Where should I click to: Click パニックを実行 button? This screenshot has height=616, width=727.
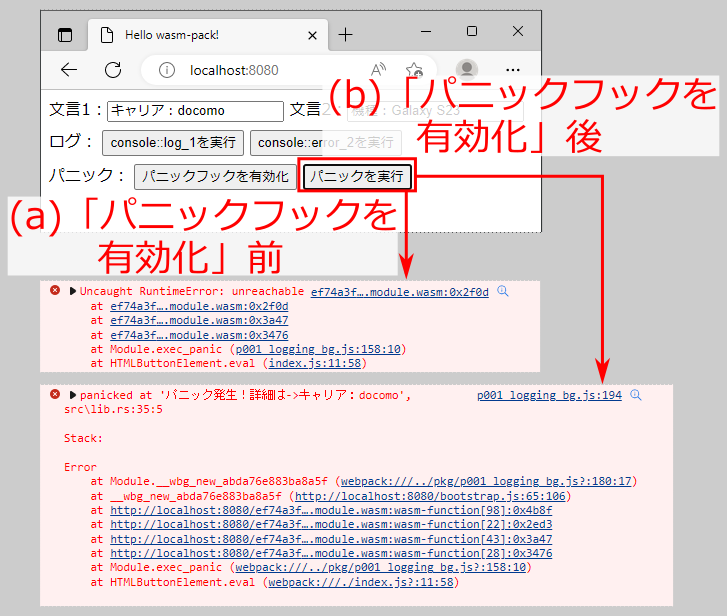357,176
